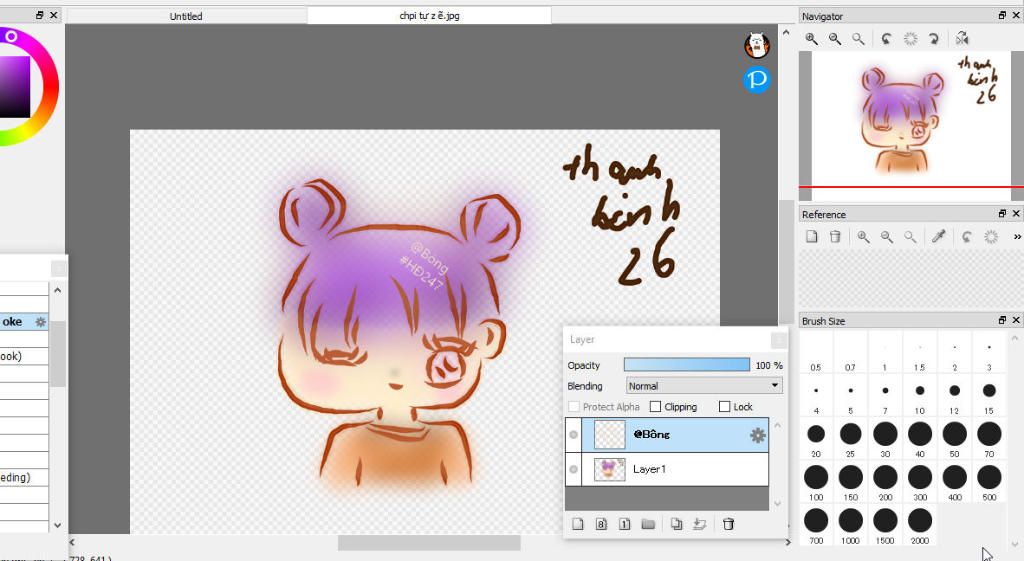Select brush size 15
Viewport: 1024px width, 561px height.
coord(989,396)
